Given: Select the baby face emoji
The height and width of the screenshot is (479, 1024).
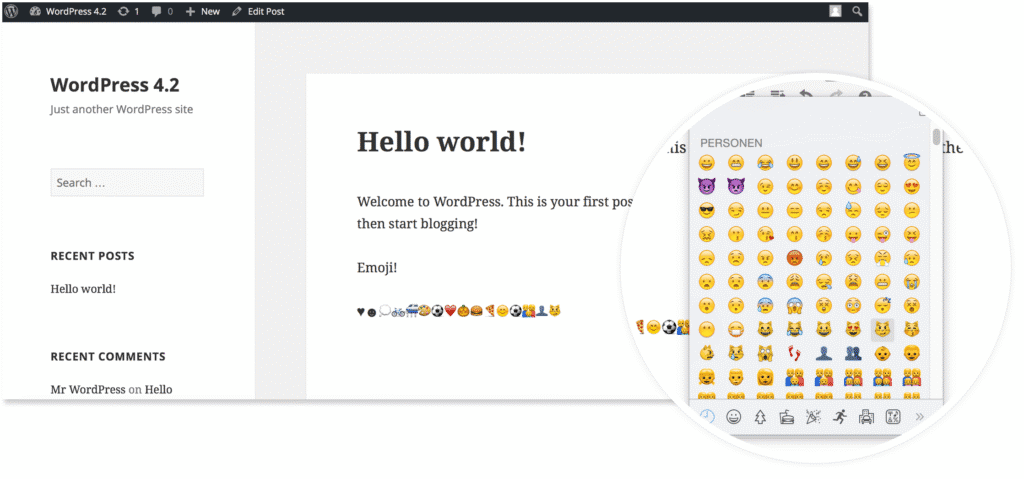Looking at the screenshot, I should click(x=882, y=354).
